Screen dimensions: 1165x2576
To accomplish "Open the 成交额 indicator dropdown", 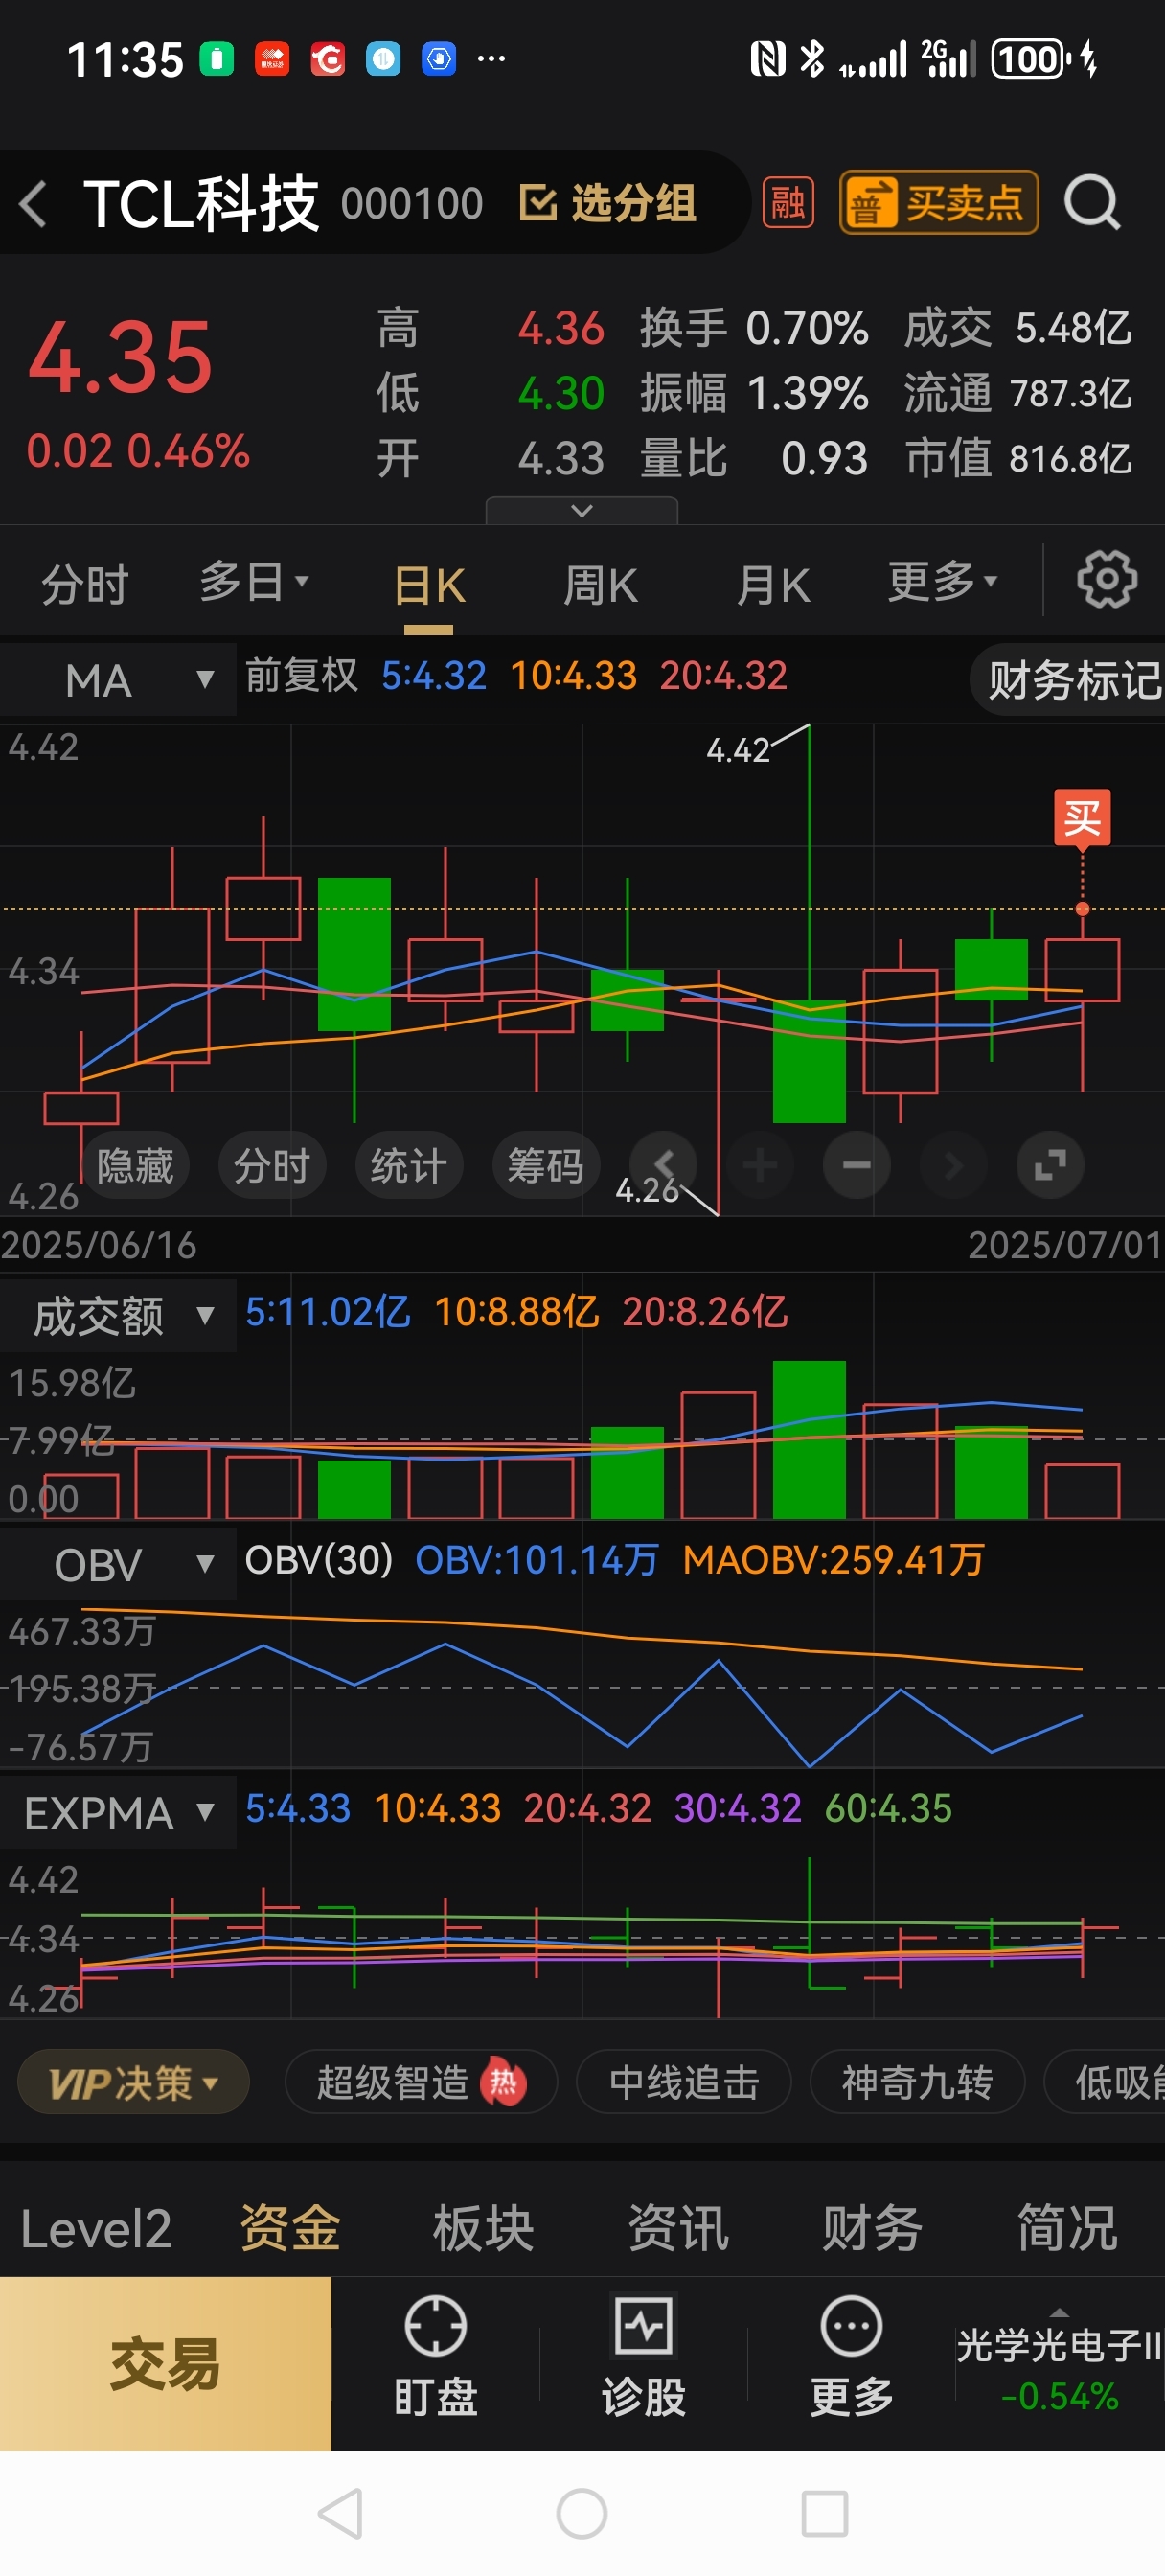I will (118, 1316).
